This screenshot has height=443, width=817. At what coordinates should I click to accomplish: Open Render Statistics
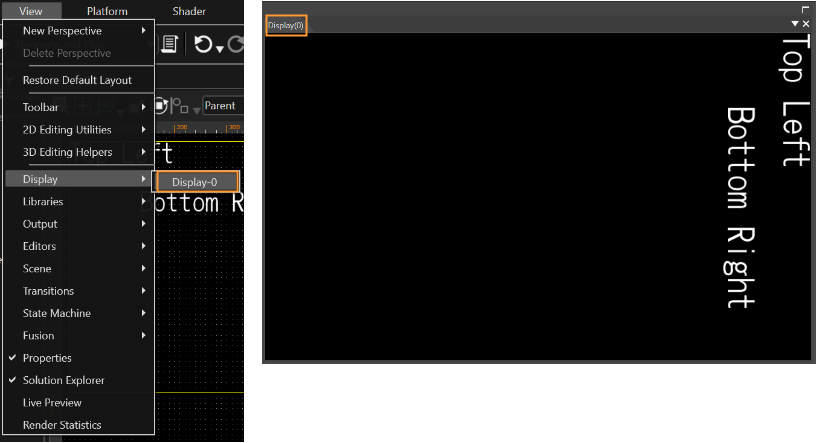click(79, 425)
